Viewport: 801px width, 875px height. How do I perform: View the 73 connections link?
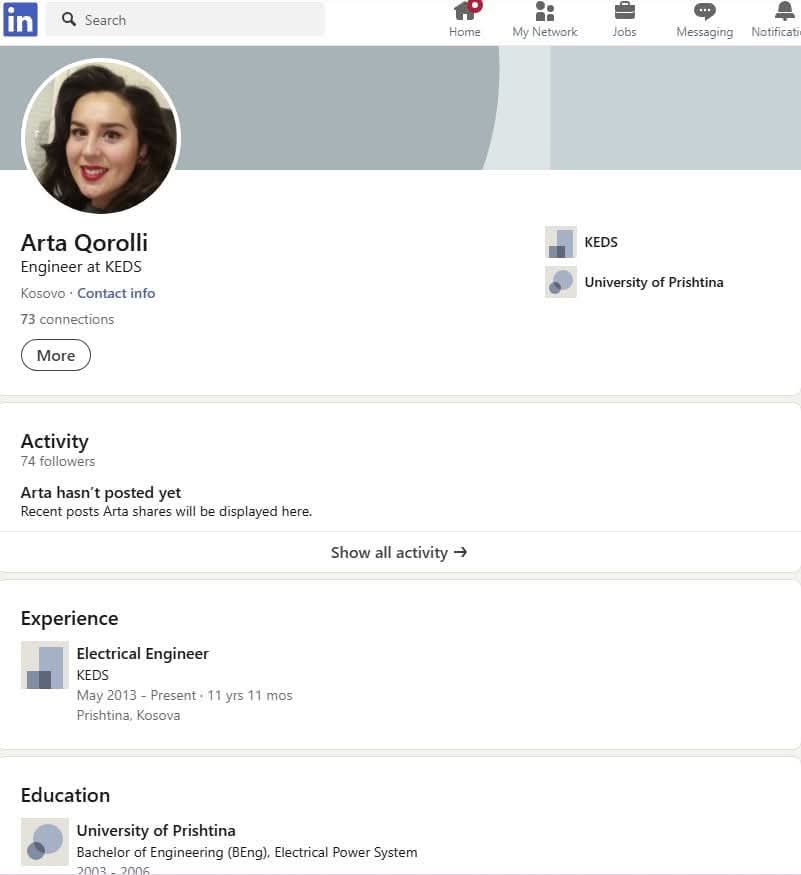point(67,319)
